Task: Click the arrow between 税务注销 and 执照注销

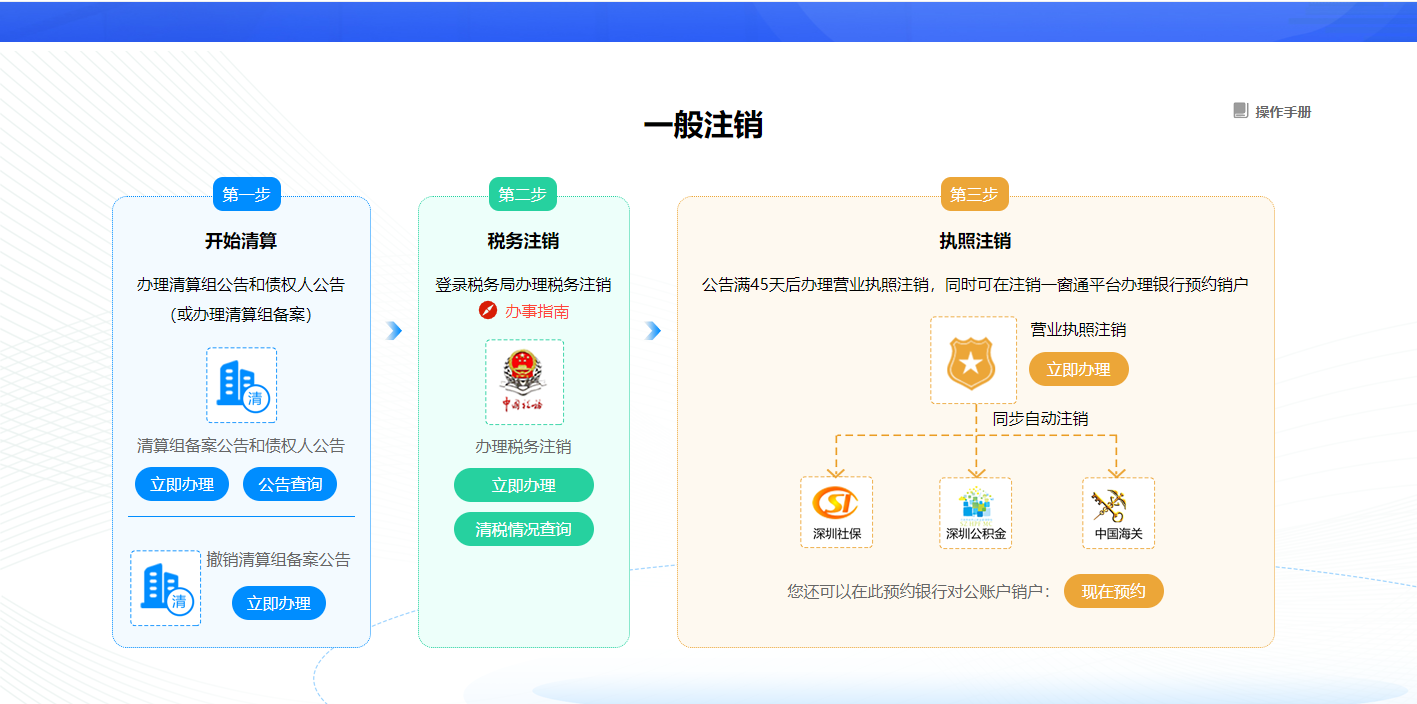Action: [653, 330]
